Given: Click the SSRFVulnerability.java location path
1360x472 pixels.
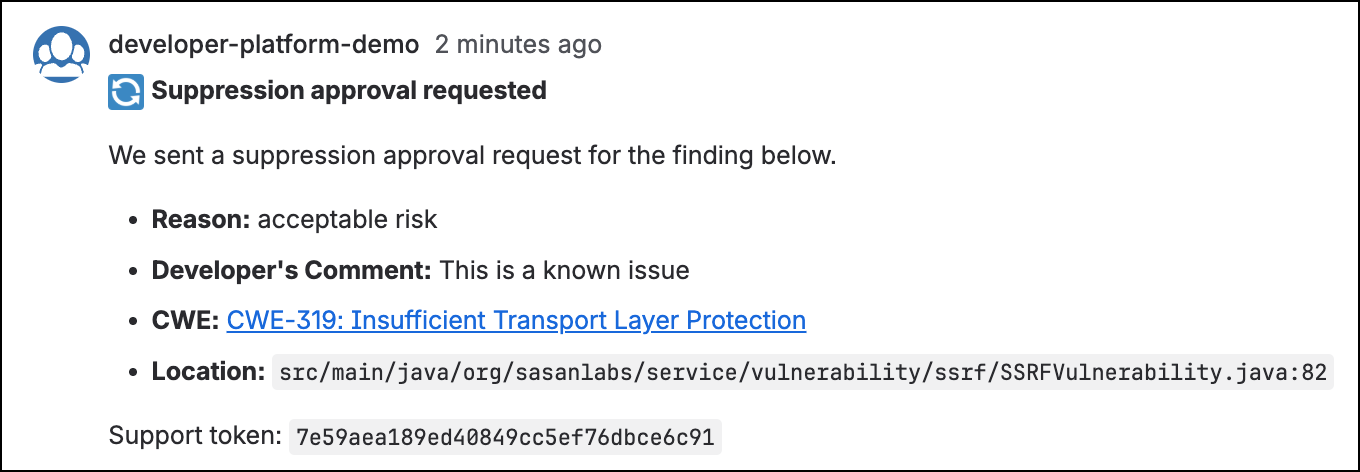Looking at the screenshot, I should click(x=802, y=372).
